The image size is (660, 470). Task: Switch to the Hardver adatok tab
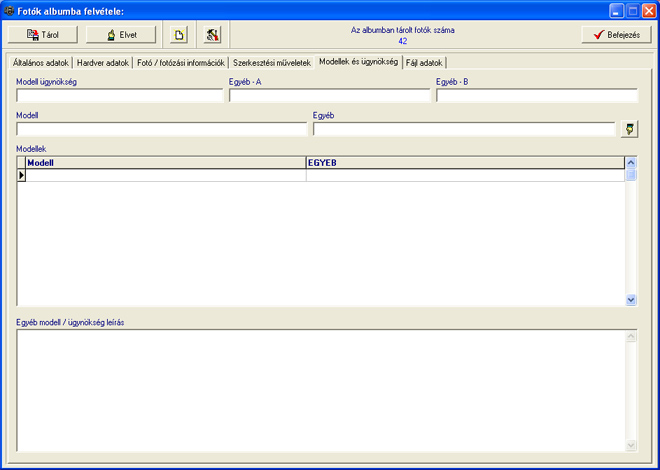tap(103, 63)
